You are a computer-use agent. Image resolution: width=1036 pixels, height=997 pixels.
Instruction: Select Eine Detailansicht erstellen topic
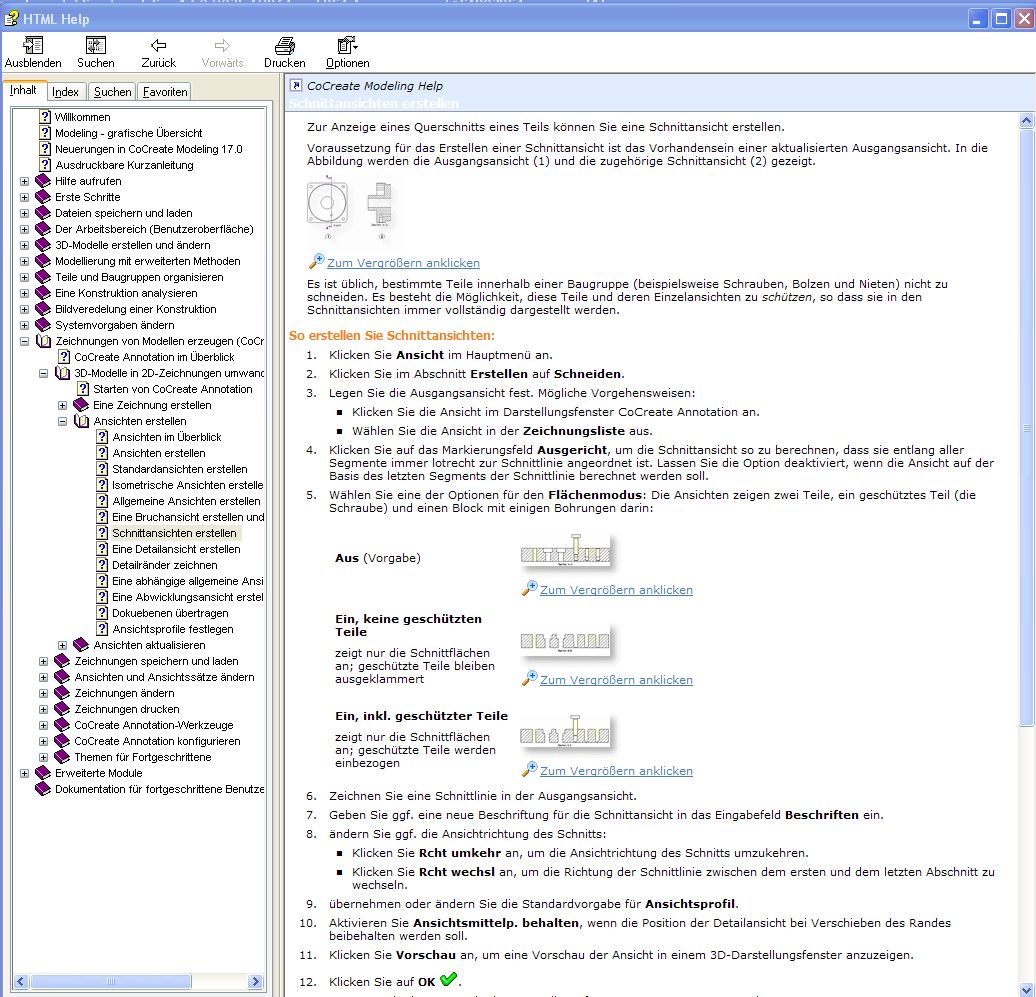tap(176, 549)
